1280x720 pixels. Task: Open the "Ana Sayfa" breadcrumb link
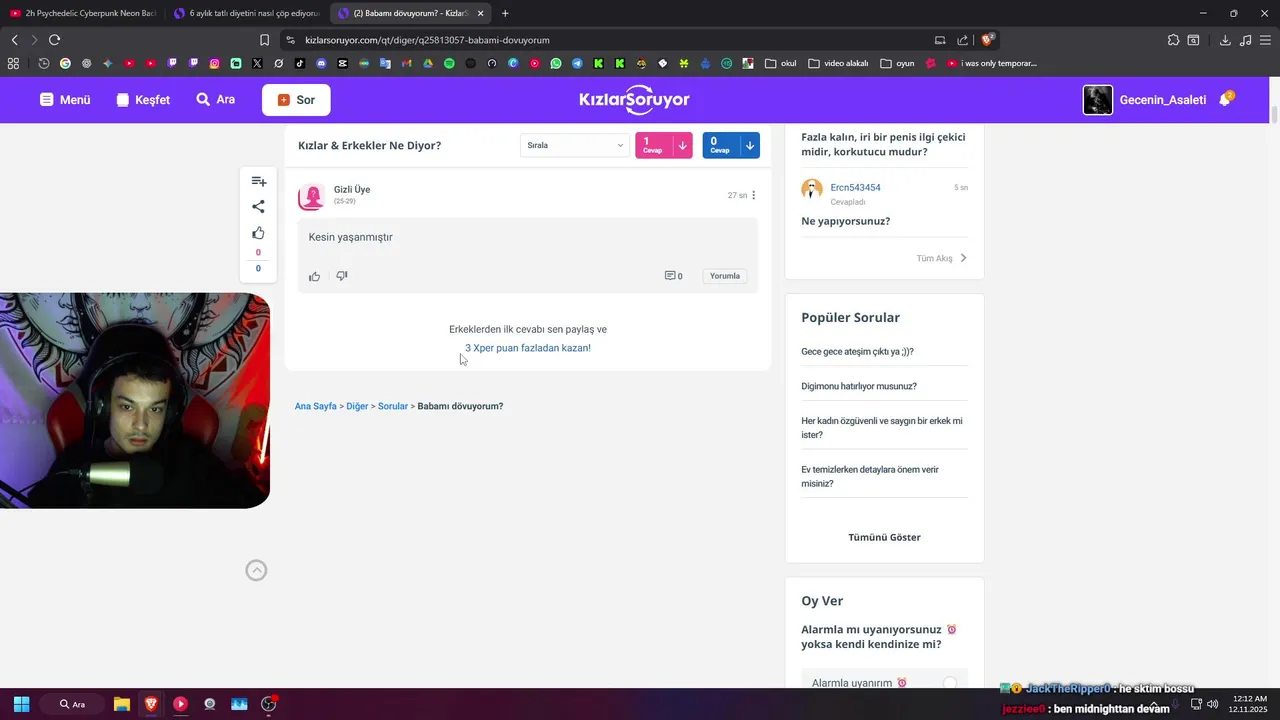pyautogui.click(x=316, y=406)
